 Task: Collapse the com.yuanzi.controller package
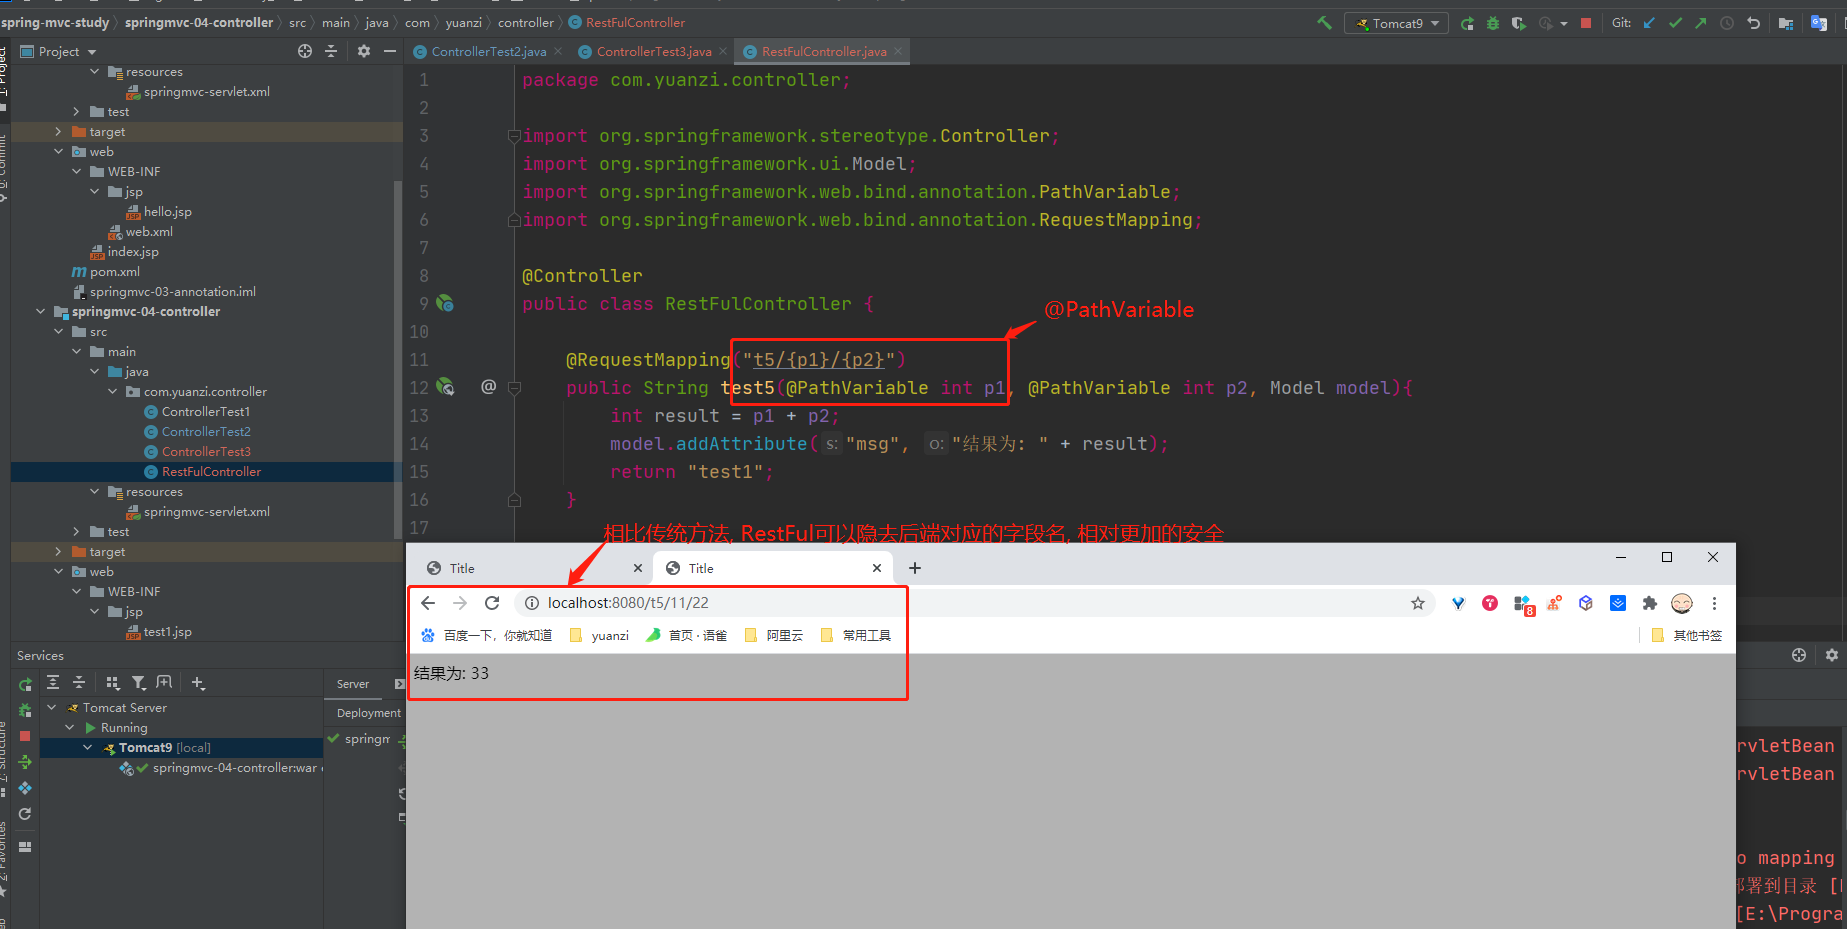(112, 392)
